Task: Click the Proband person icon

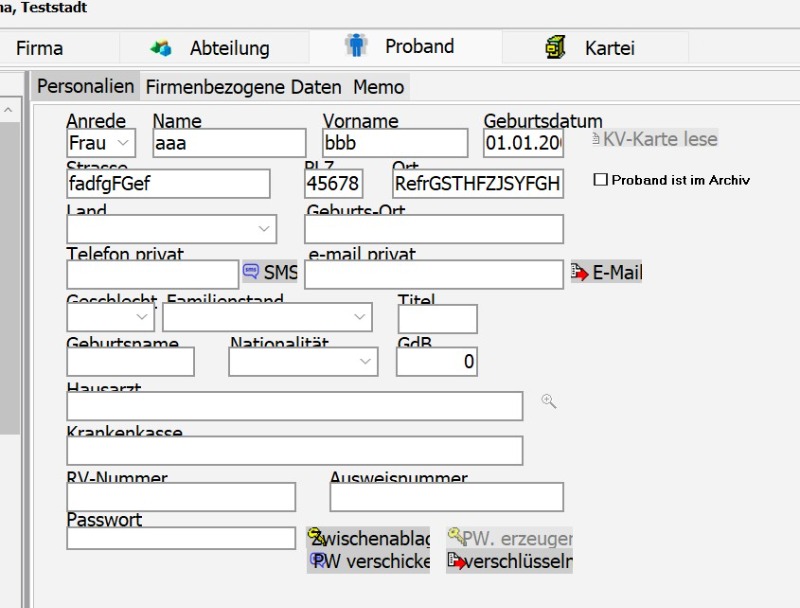Action: (x=356, y=46)
